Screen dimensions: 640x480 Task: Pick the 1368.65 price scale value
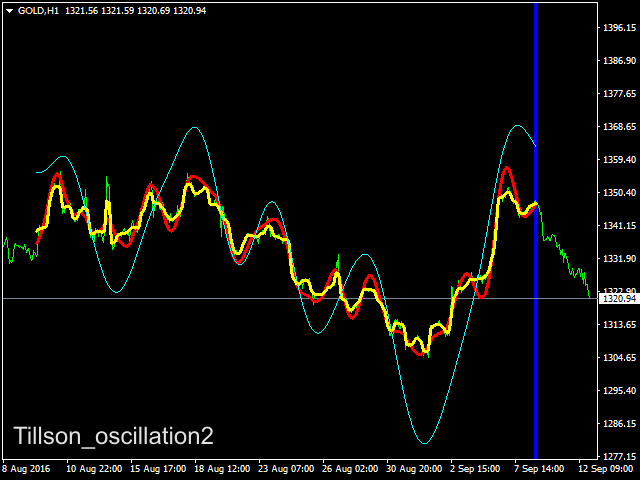619,127
